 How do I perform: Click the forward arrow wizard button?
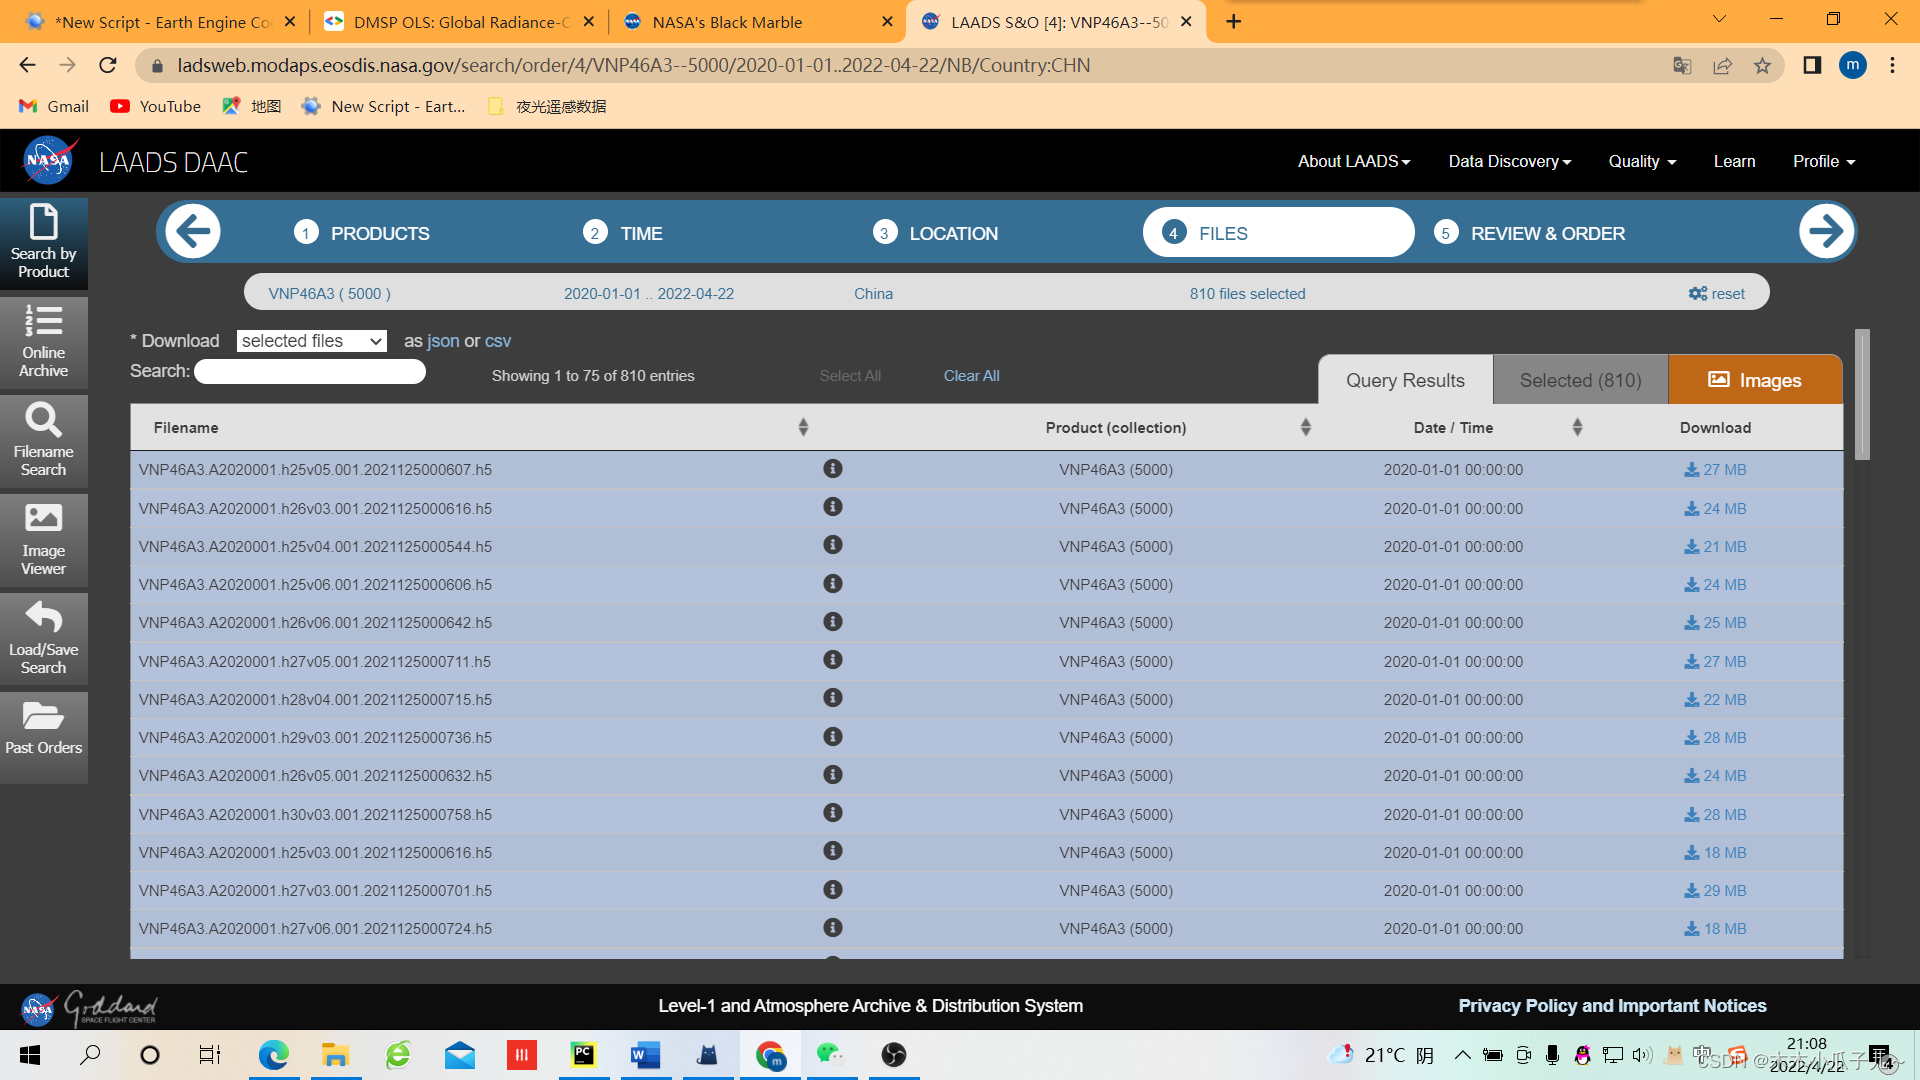(x=1826, y=232)
